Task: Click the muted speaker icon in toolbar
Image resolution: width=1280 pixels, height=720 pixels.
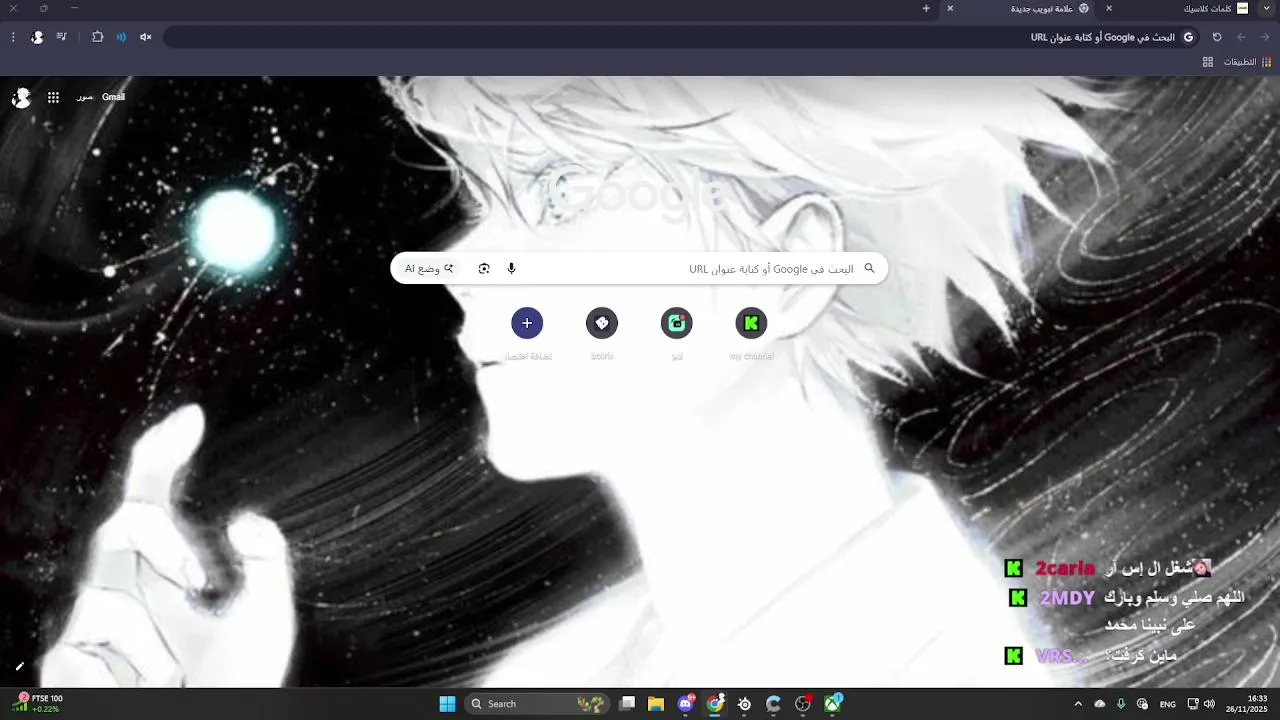Action: pyautogui.click(x=145, y=37)
